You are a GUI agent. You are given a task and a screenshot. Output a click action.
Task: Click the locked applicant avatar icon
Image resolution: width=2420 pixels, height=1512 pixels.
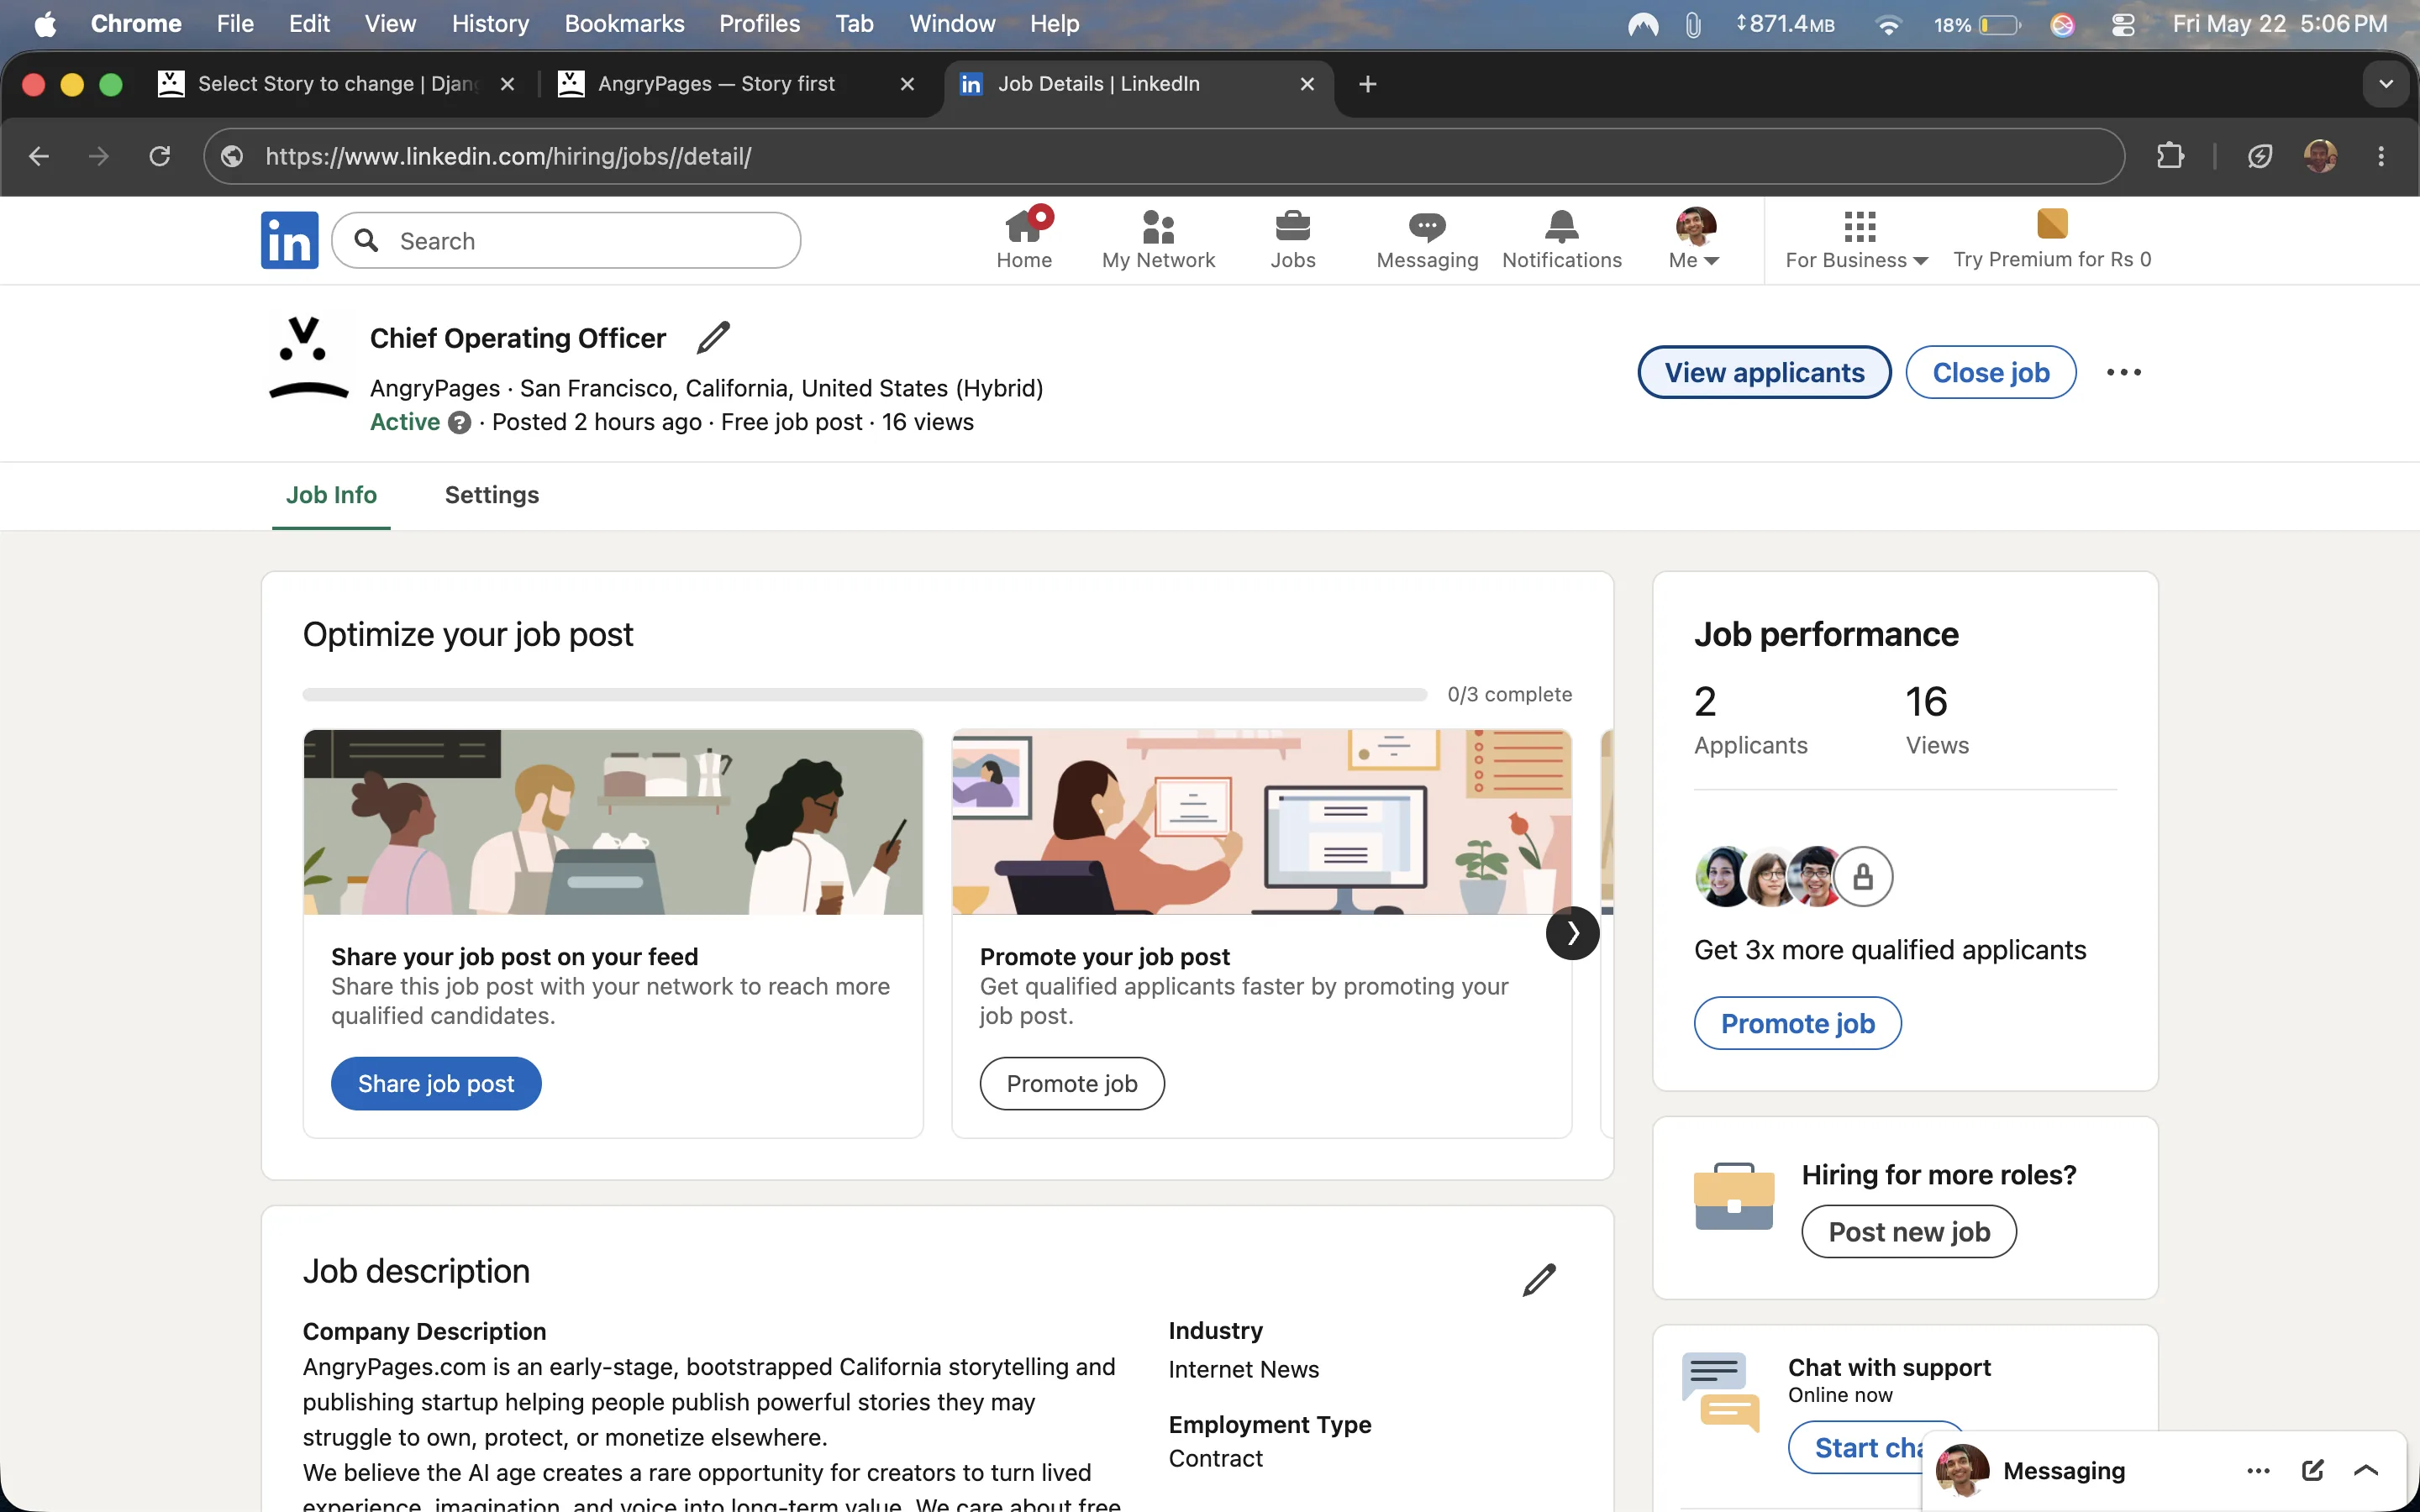coord(1863,877)
